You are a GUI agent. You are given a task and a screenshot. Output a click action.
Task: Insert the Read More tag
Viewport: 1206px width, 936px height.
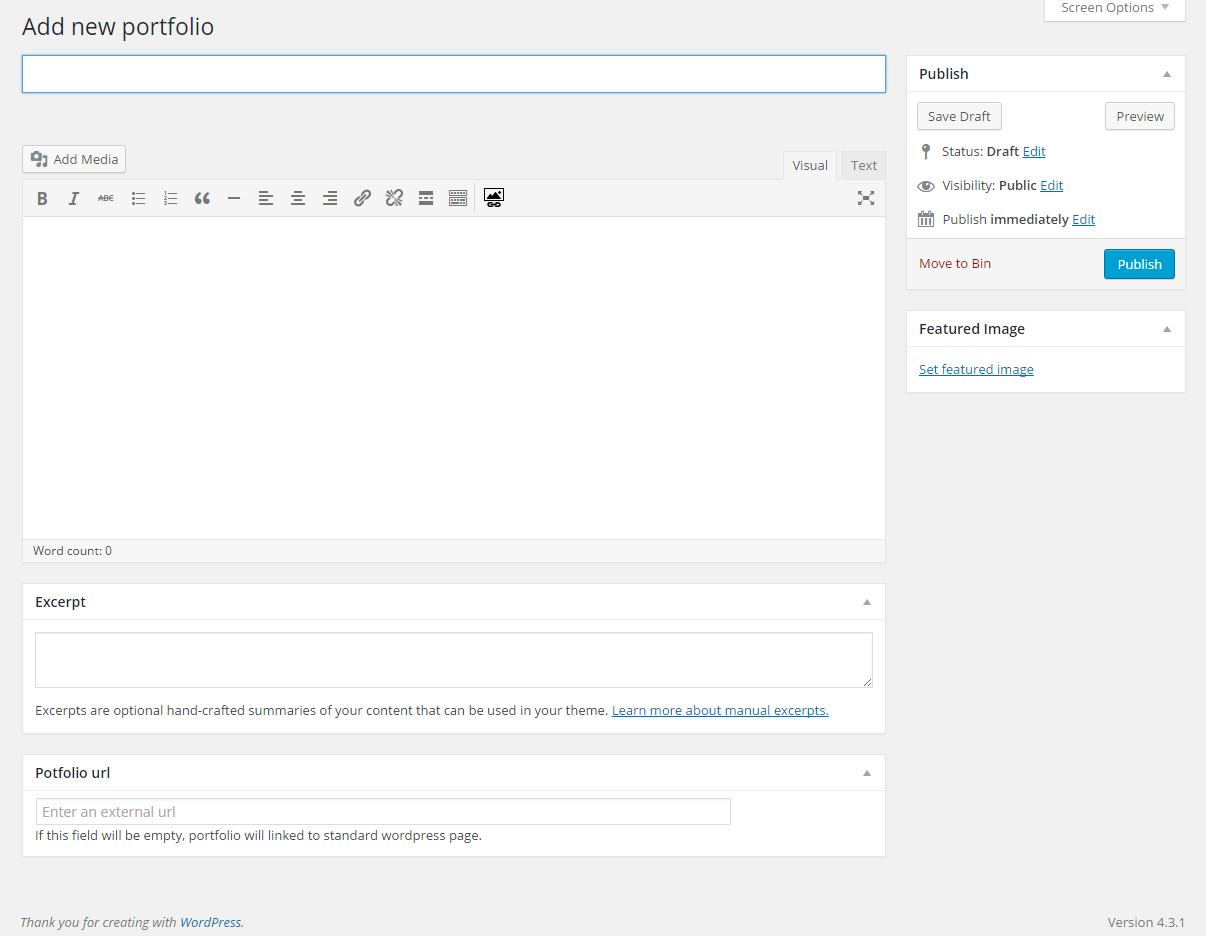(x=426, y=198)
